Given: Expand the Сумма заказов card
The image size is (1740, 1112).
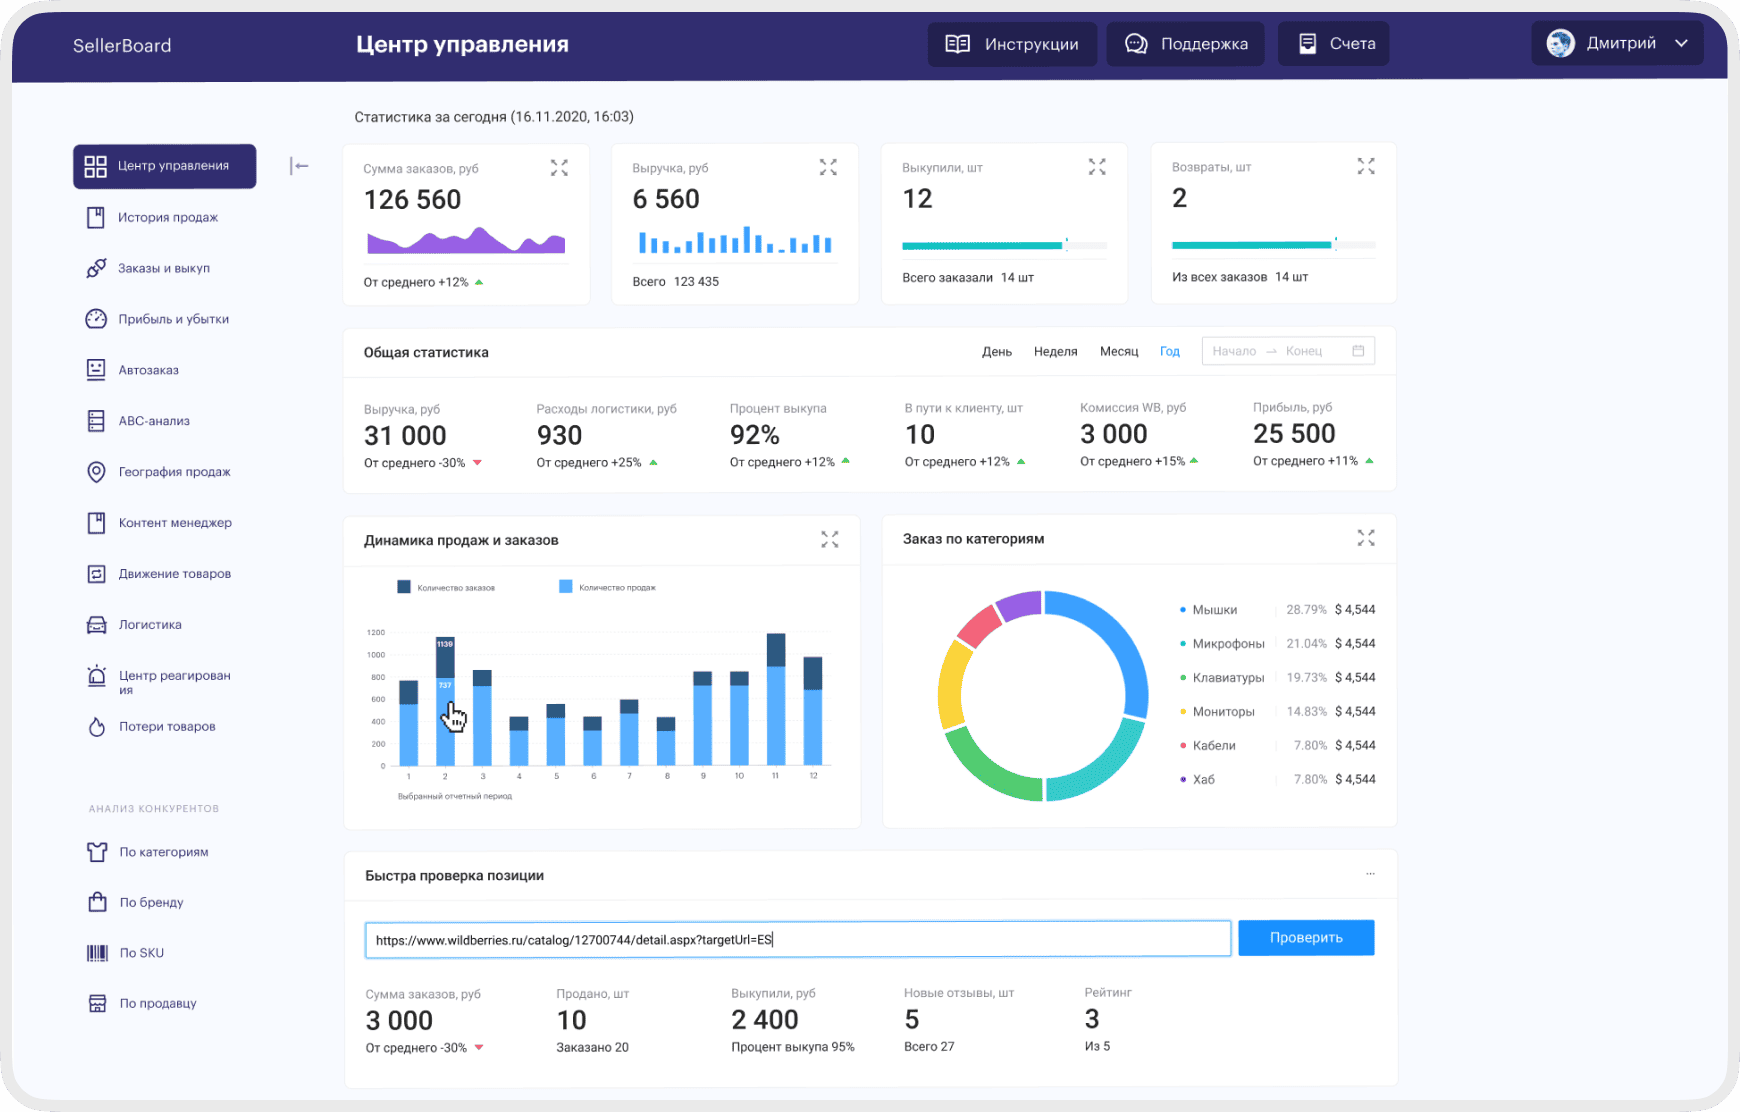Looking at the screenshot, I should (x=559, y=168).
